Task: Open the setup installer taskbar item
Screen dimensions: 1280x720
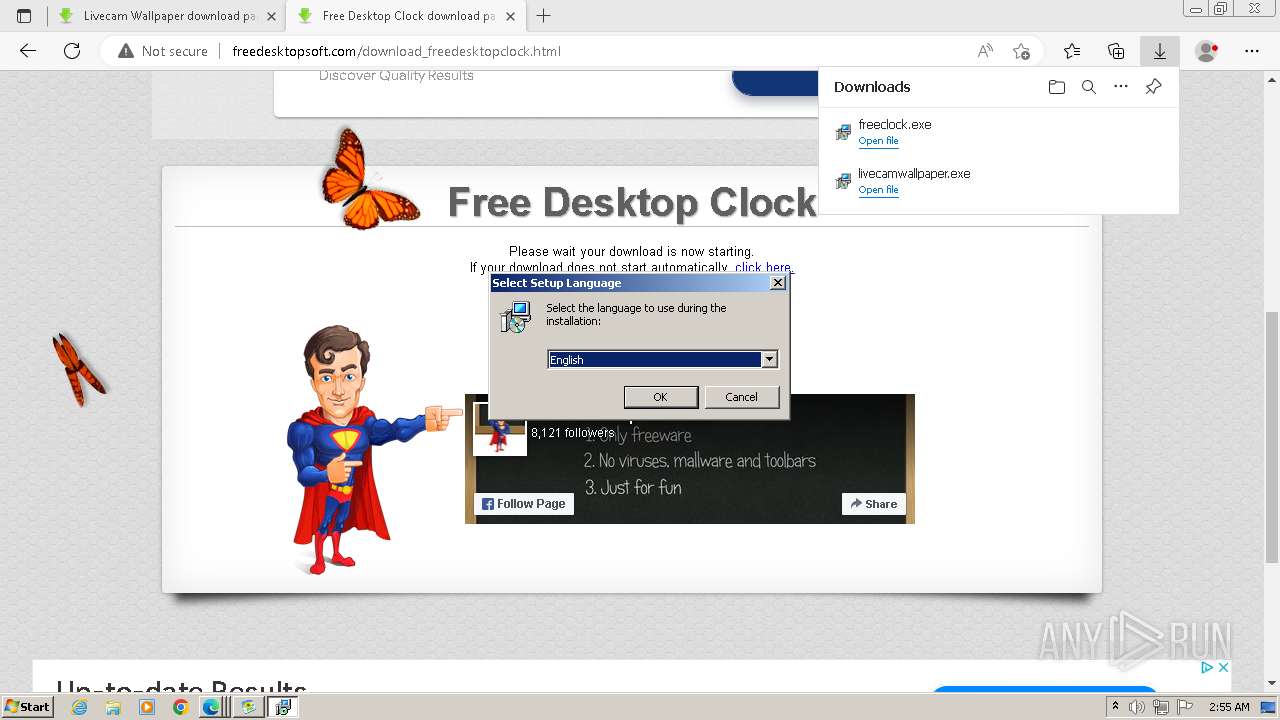Action: pyautogui.click(x=283, y=707)
